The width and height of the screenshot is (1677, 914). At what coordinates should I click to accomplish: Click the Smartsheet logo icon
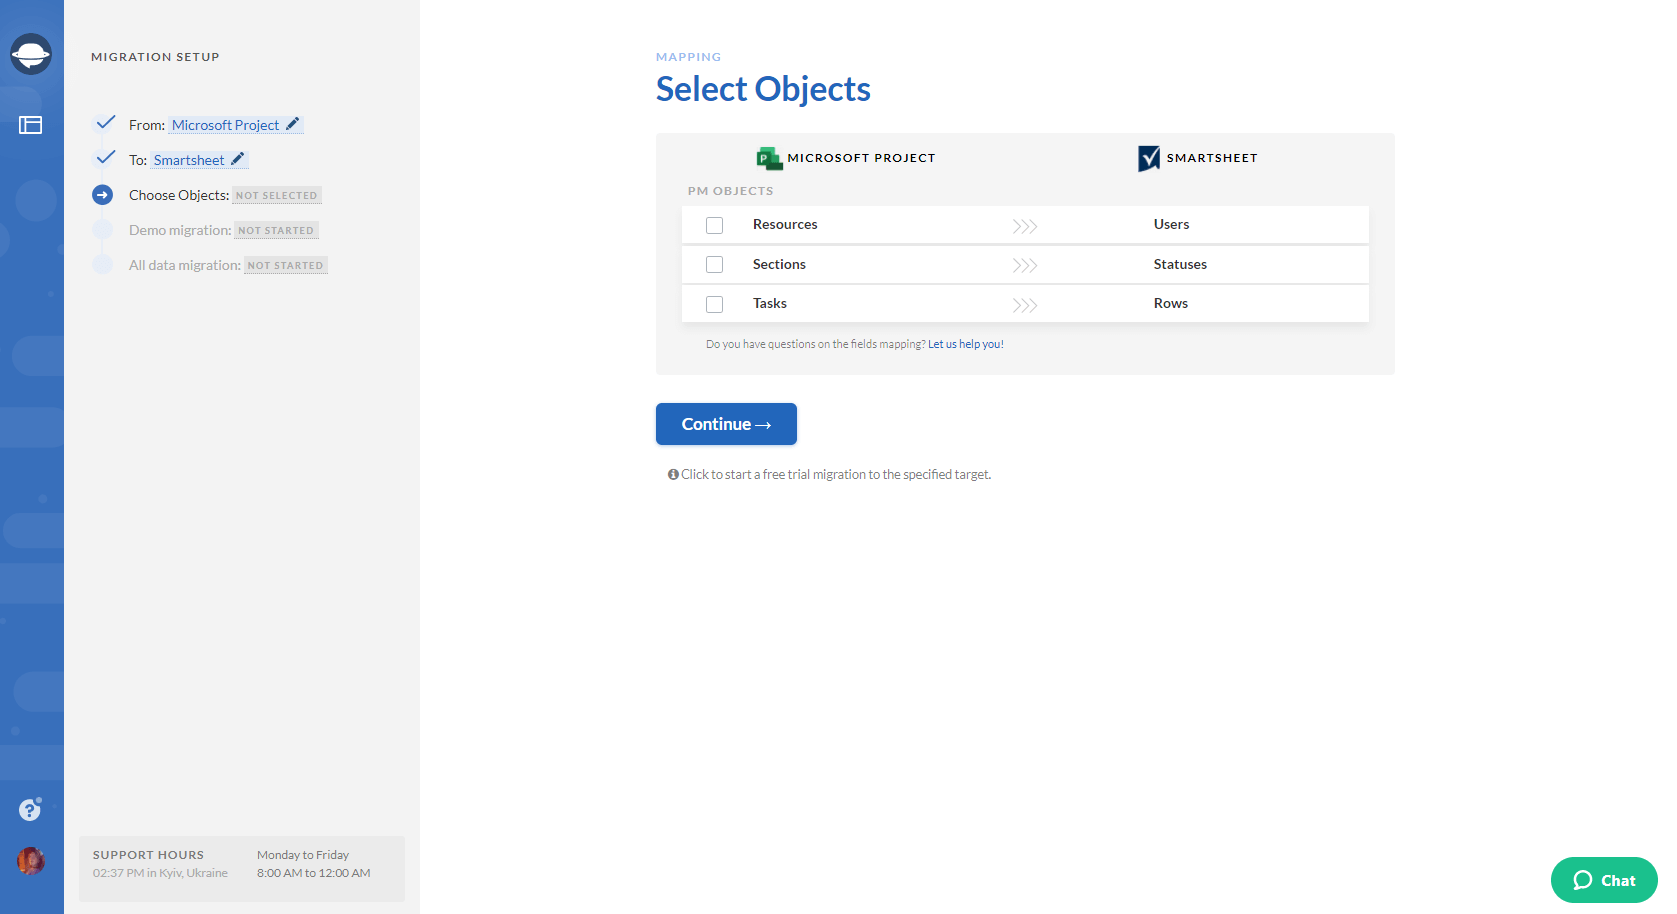1149,158
